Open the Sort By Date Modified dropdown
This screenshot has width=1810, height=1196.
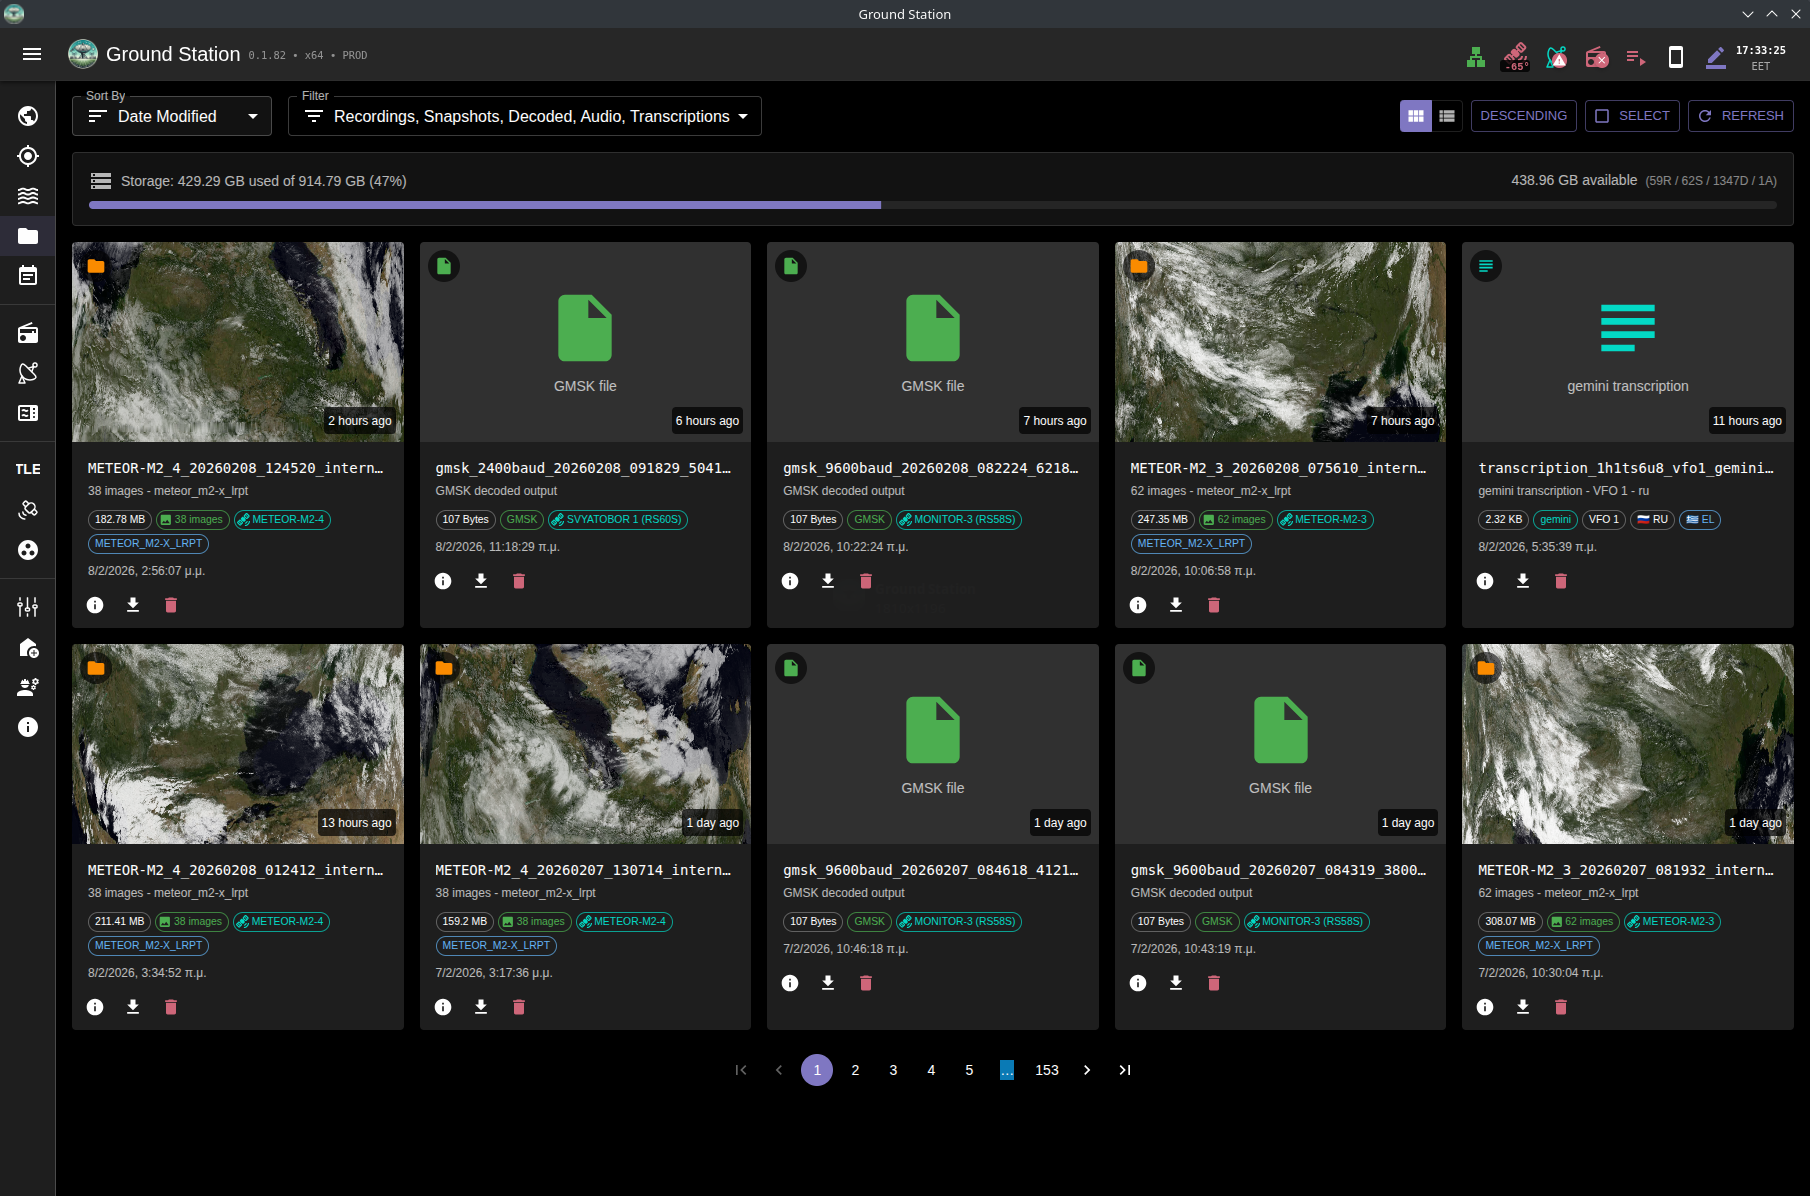tap(171, 115)
